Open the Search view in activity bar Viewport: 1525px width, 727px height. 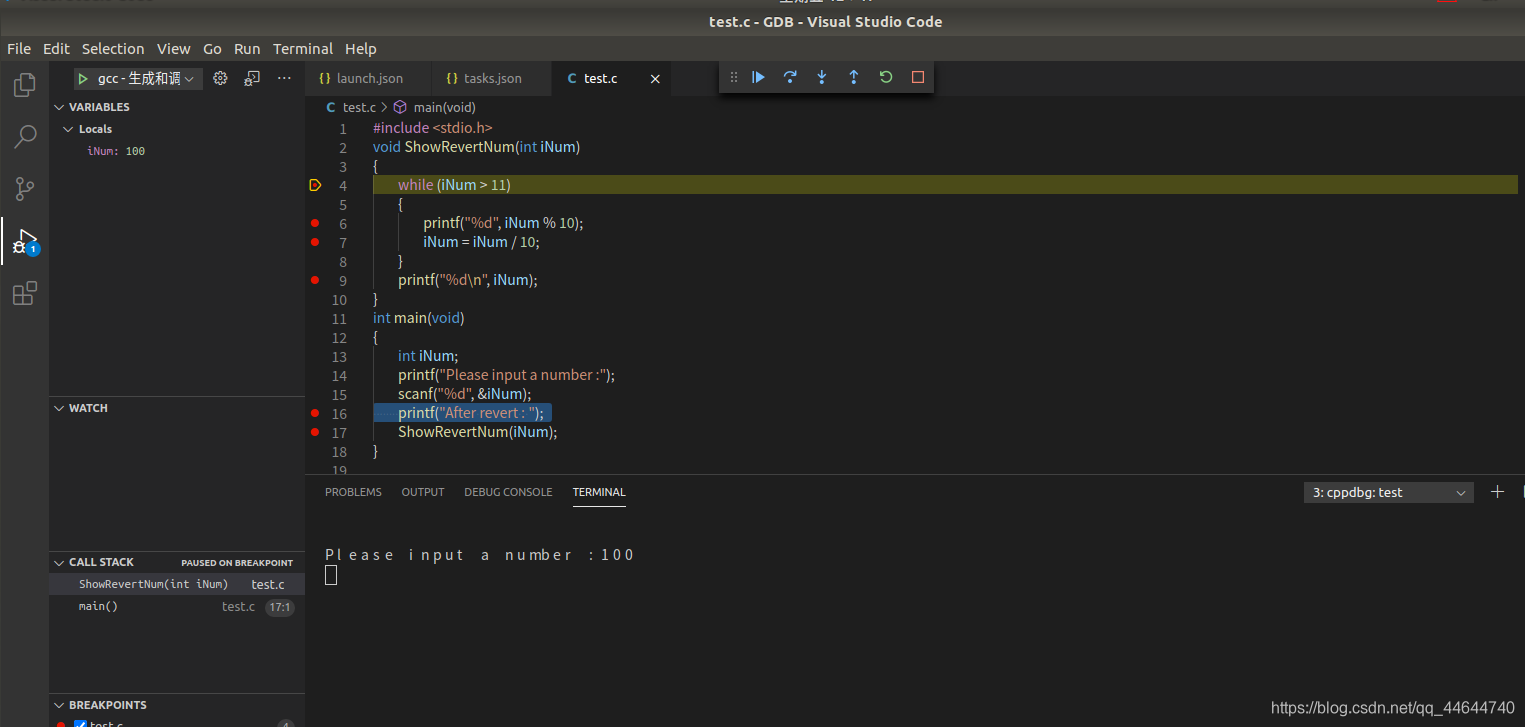click(x=25, y=137)
